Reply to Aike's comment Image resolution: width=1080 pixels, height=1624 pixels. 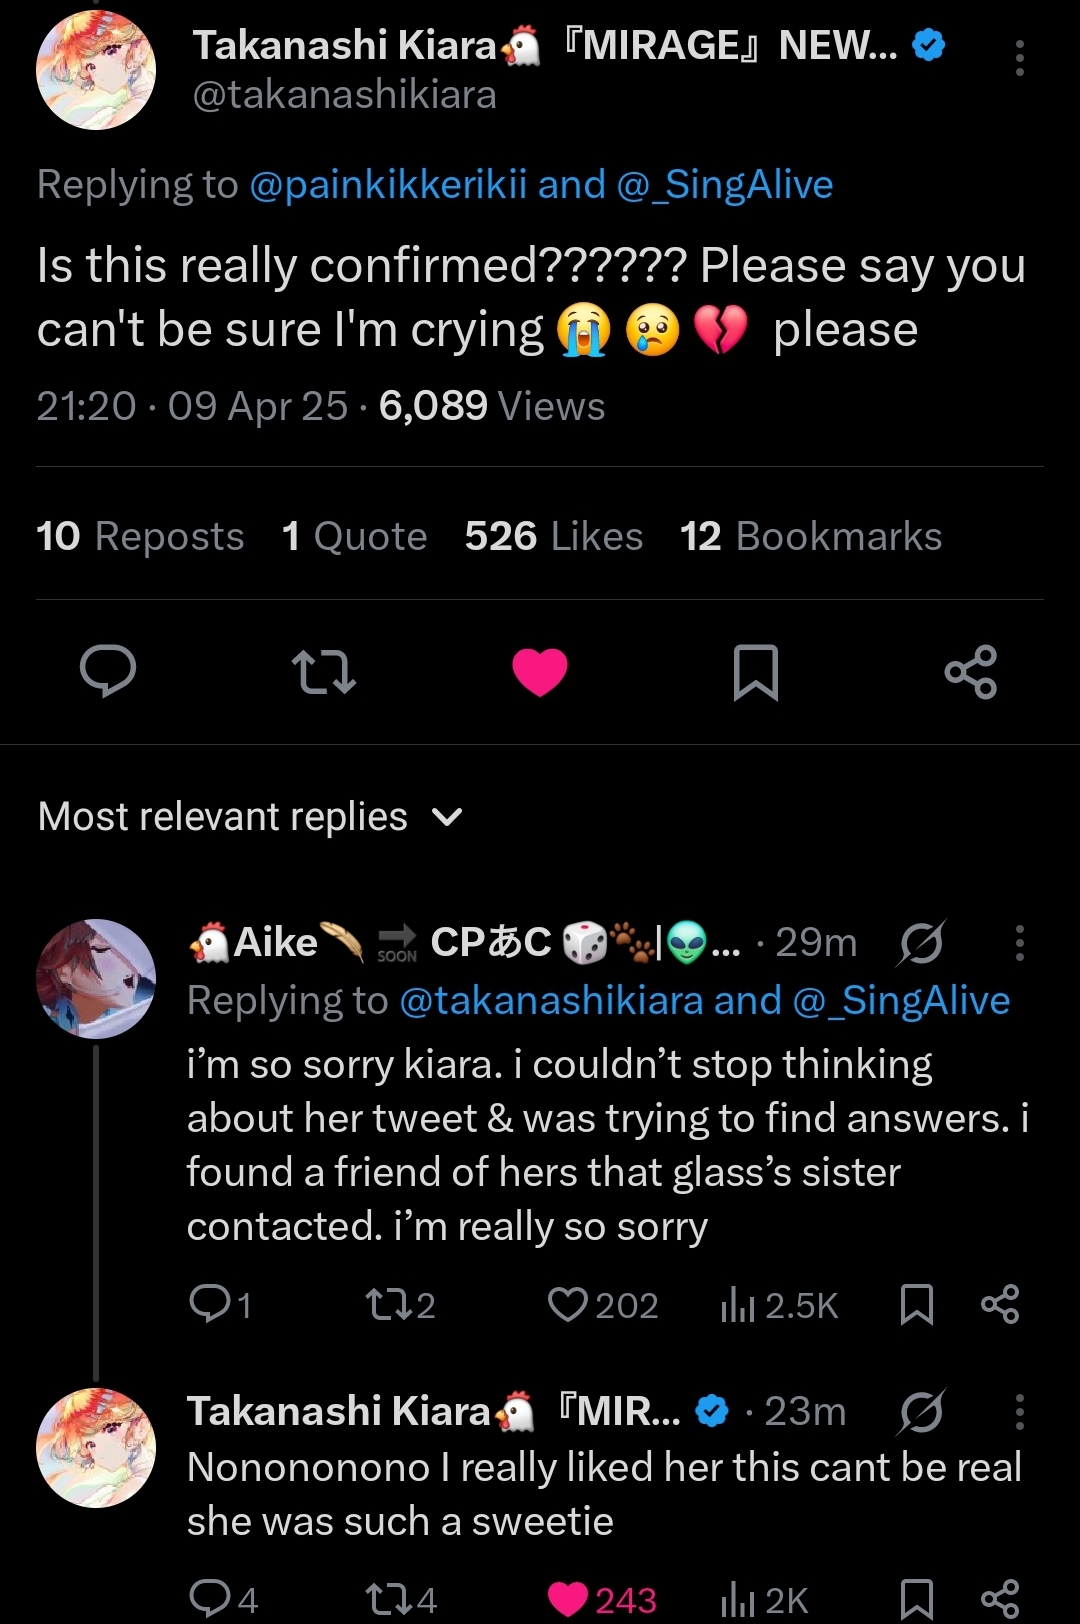[209, 1304]
